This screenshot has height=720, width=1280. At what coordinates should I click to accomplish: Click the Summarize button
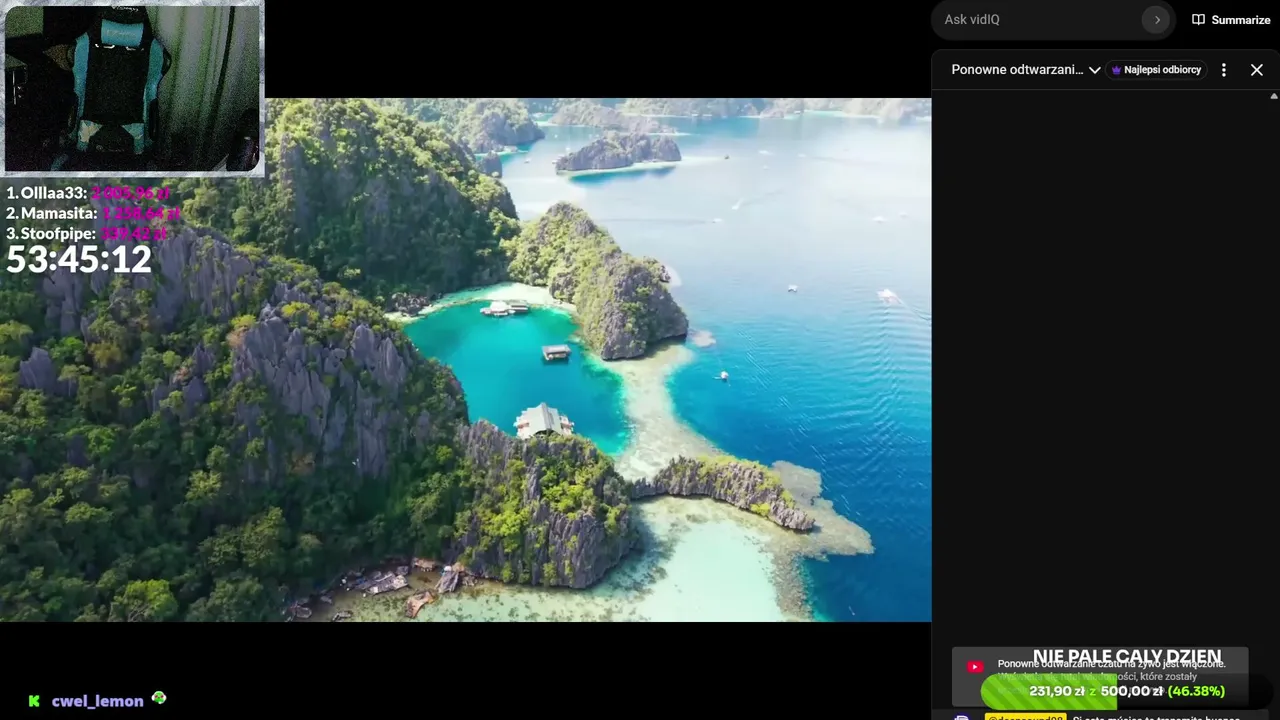[1231, 20]
